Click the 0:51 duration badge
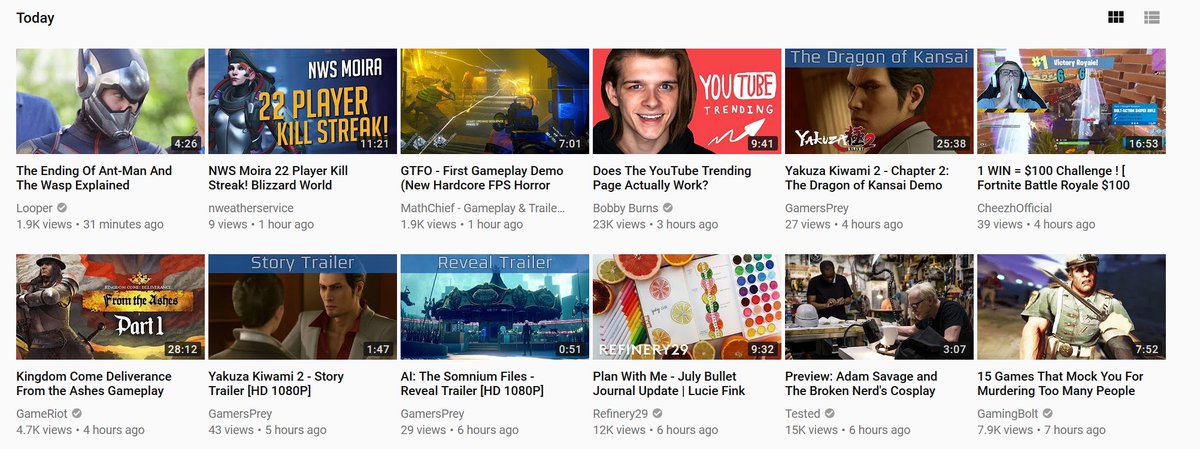The width and height of the screenshot is (1200, 449). 570,349
